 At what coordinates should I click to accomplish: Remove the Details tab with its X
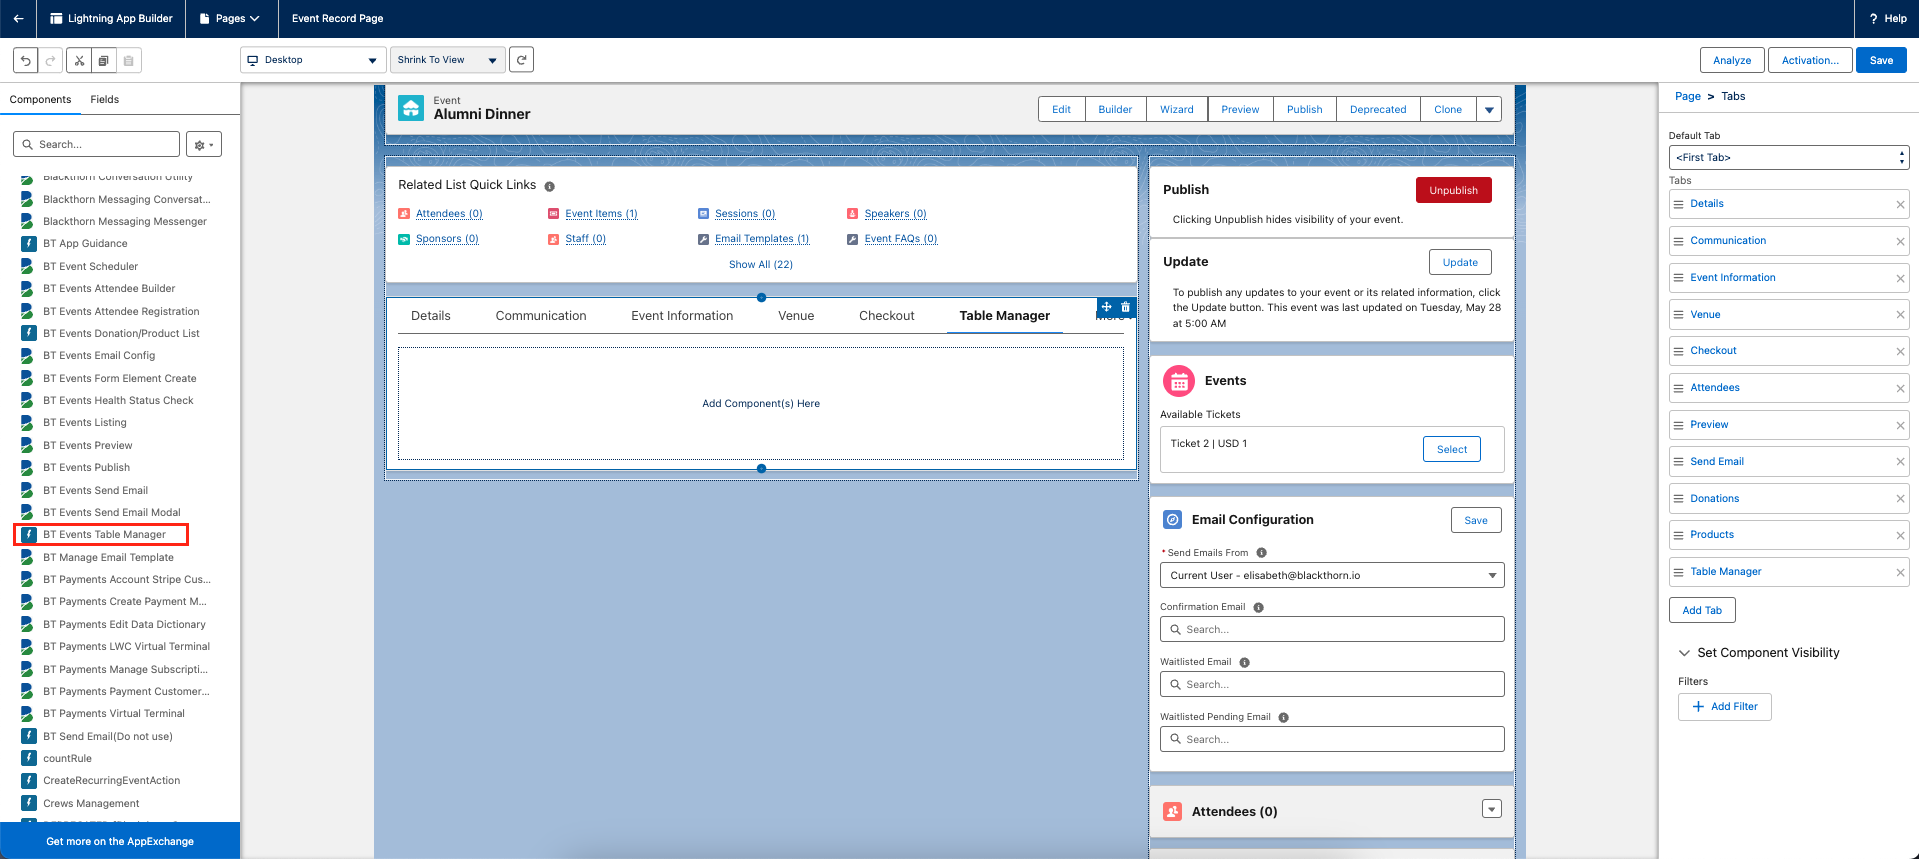1900,204
